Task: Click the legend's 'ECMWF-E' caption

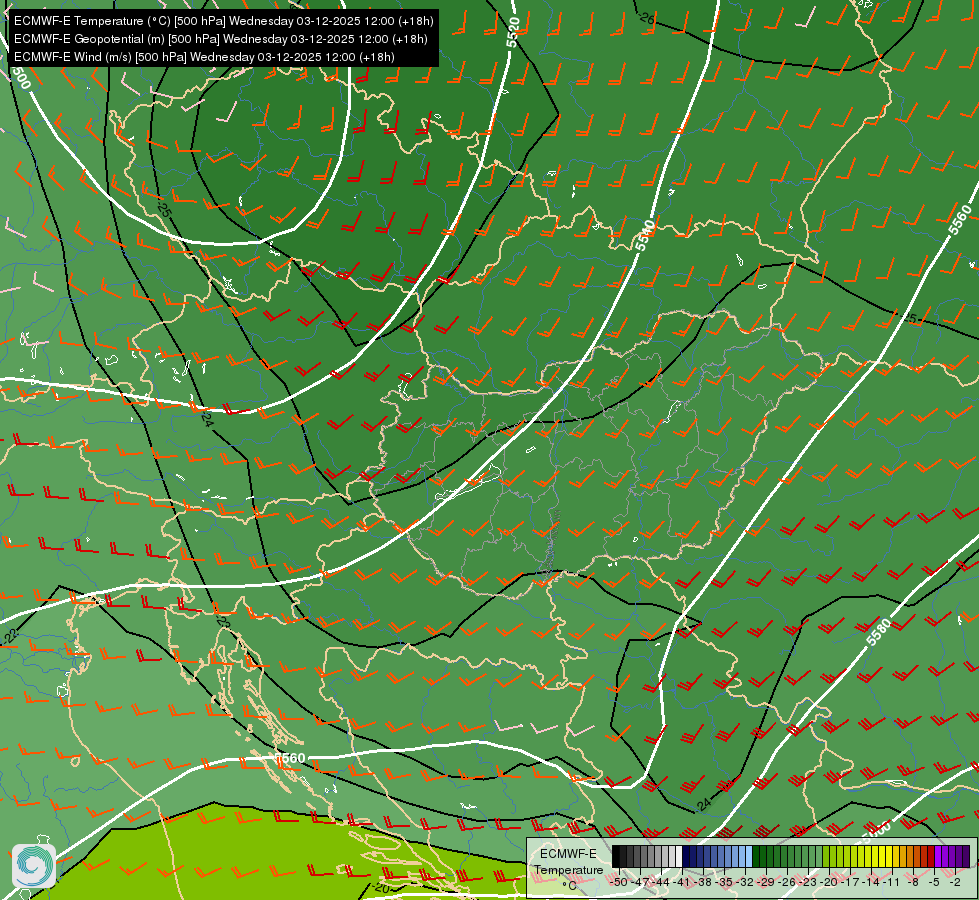Action: click(x=568, y=854)
